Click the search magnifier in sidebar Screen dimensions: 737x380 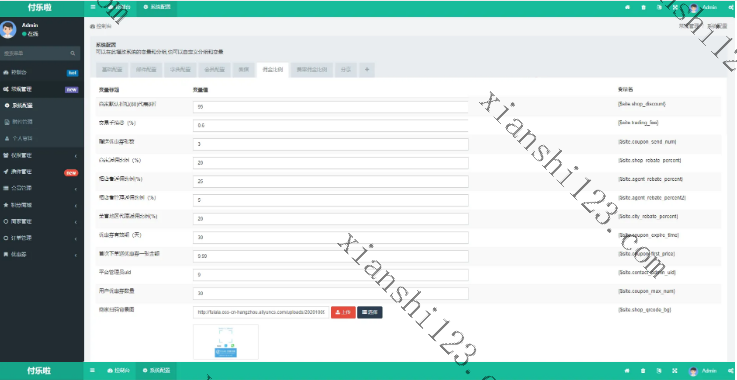(73, 54)
